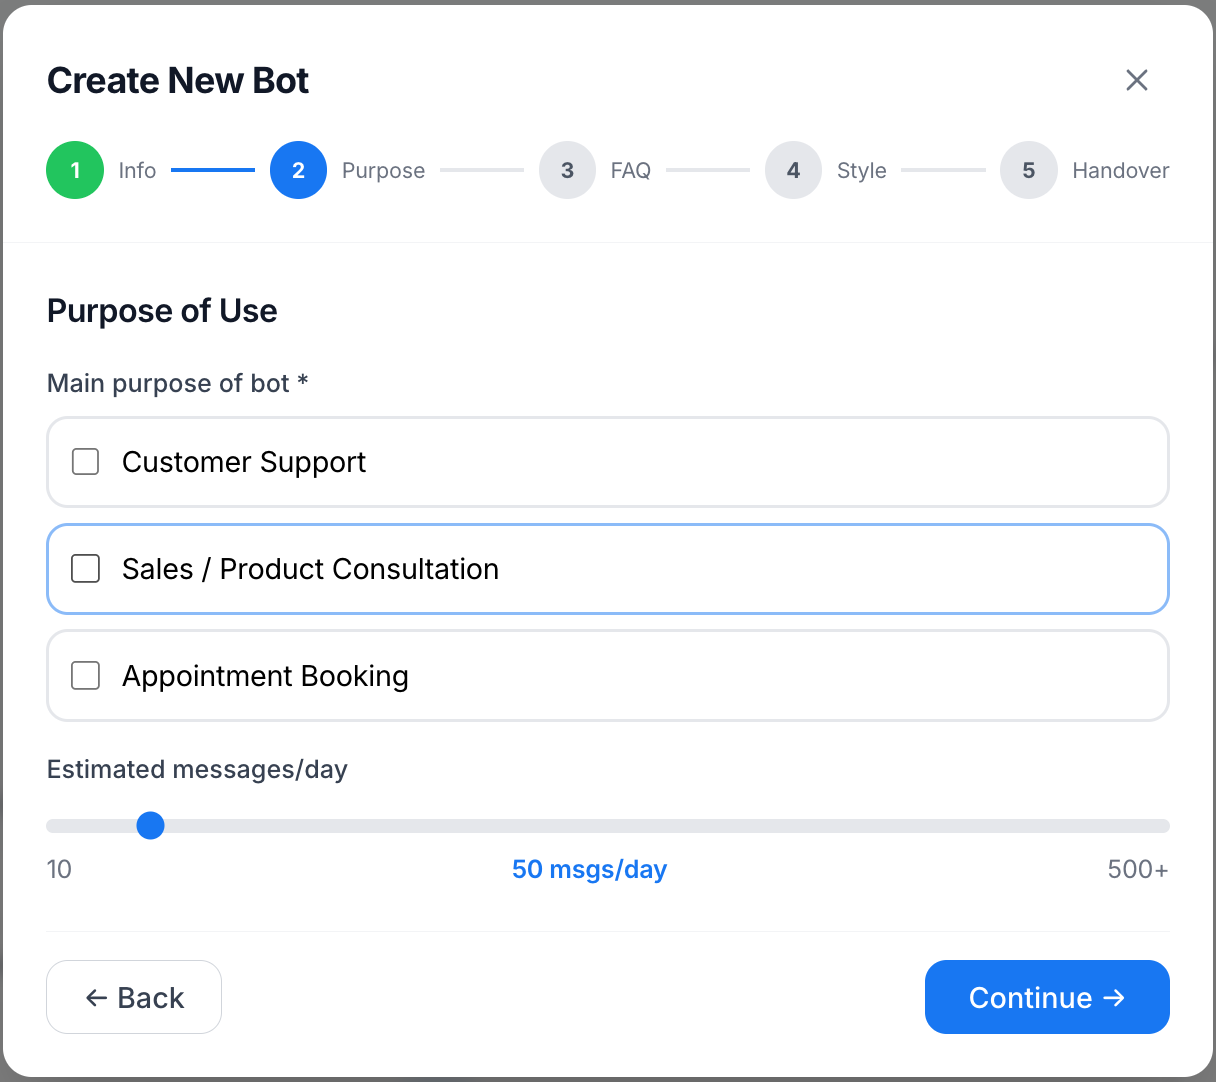Tick the Sales / Product Consultation checkbox
Viewport: 1216px width, 1082px height.
tap(86, 569)
